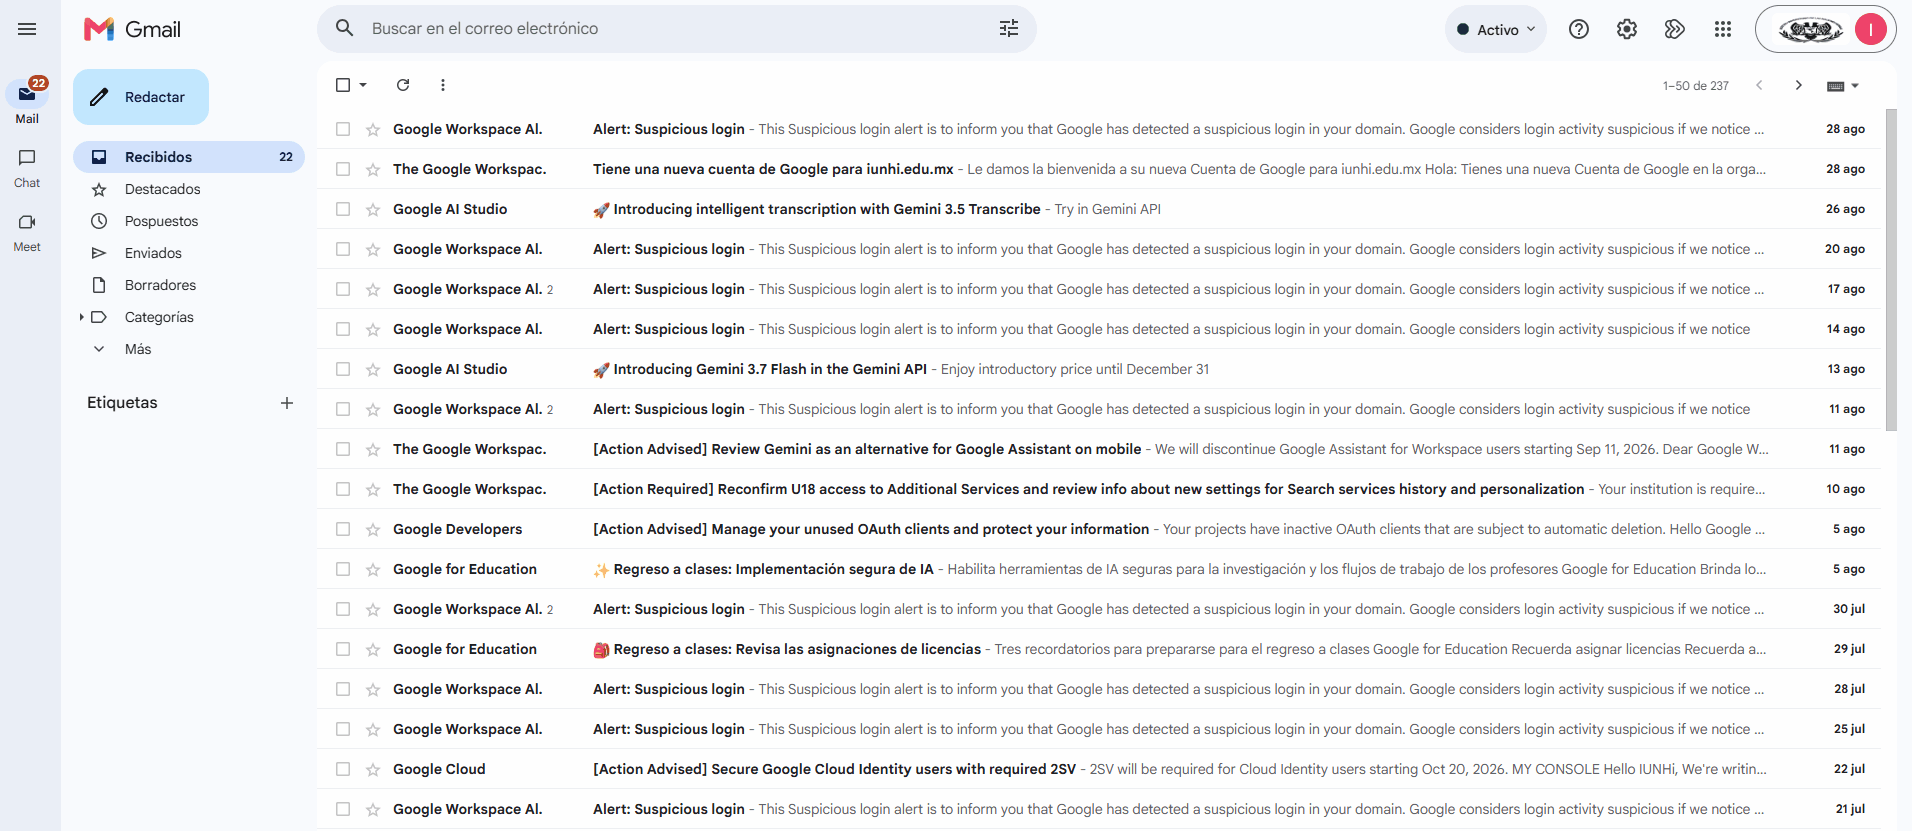Open 'Reconfirm U18 access' email

(1098, 489)
